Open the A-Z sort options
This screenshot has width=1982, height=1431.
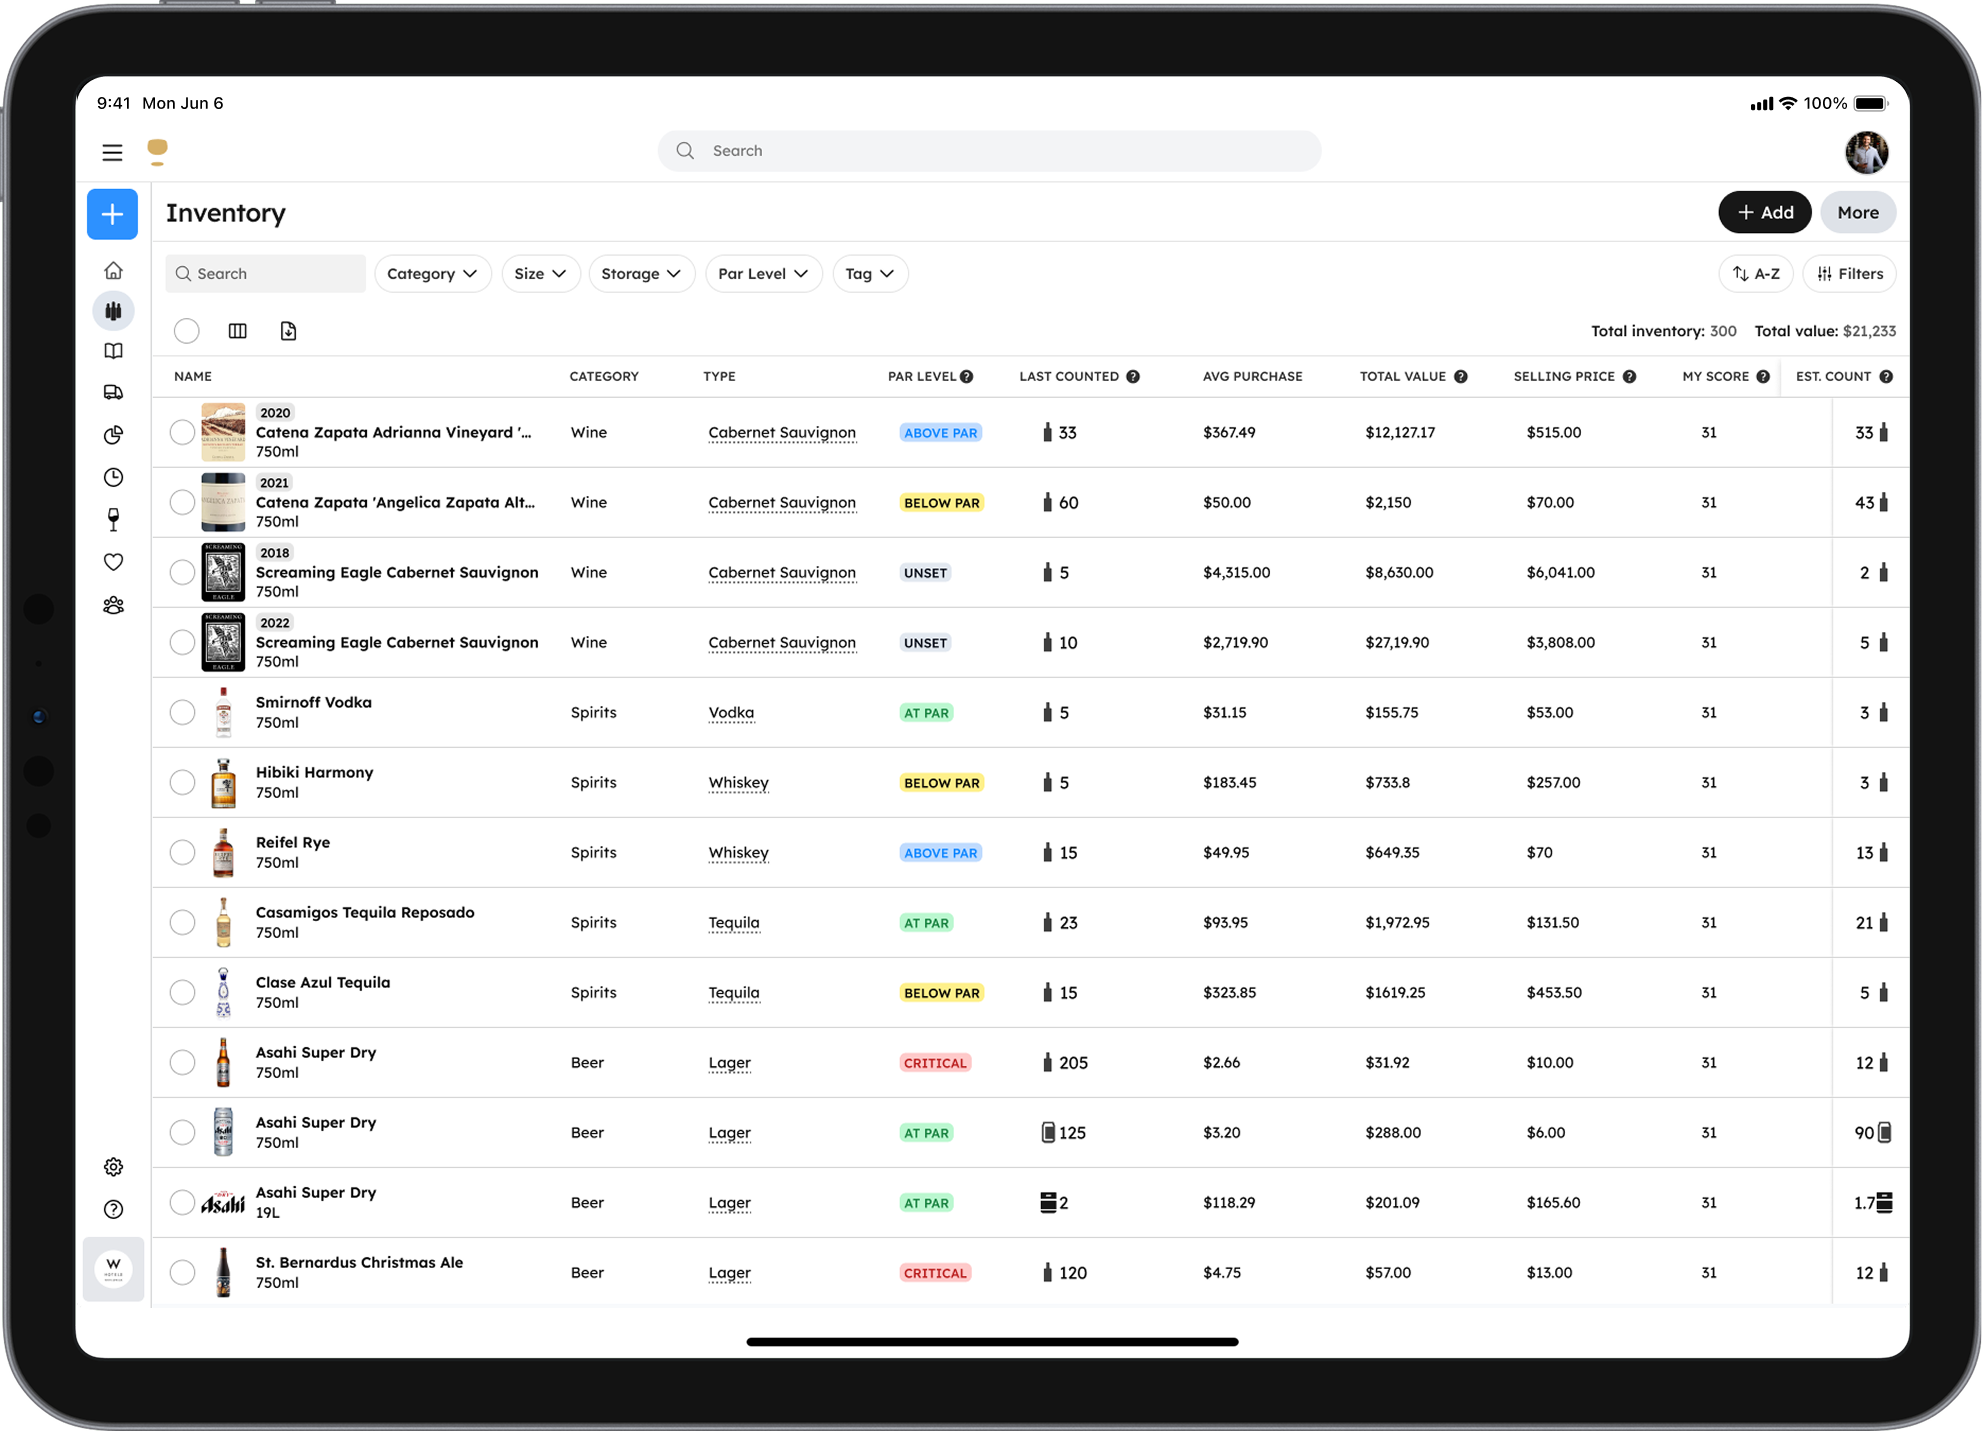(1756, 274)
